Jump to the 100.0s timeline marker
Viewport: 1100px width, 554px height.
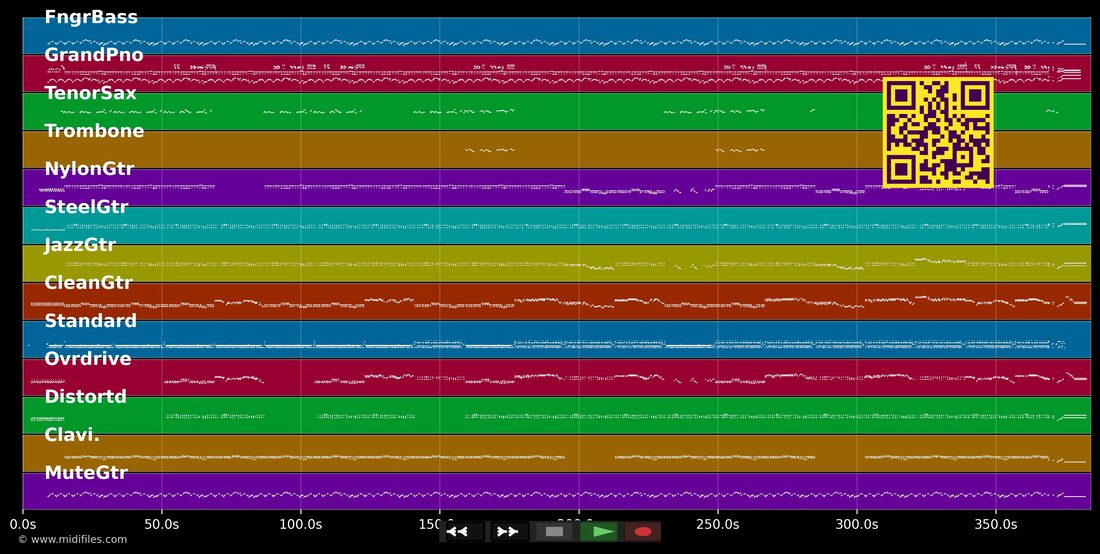point(301,524)
